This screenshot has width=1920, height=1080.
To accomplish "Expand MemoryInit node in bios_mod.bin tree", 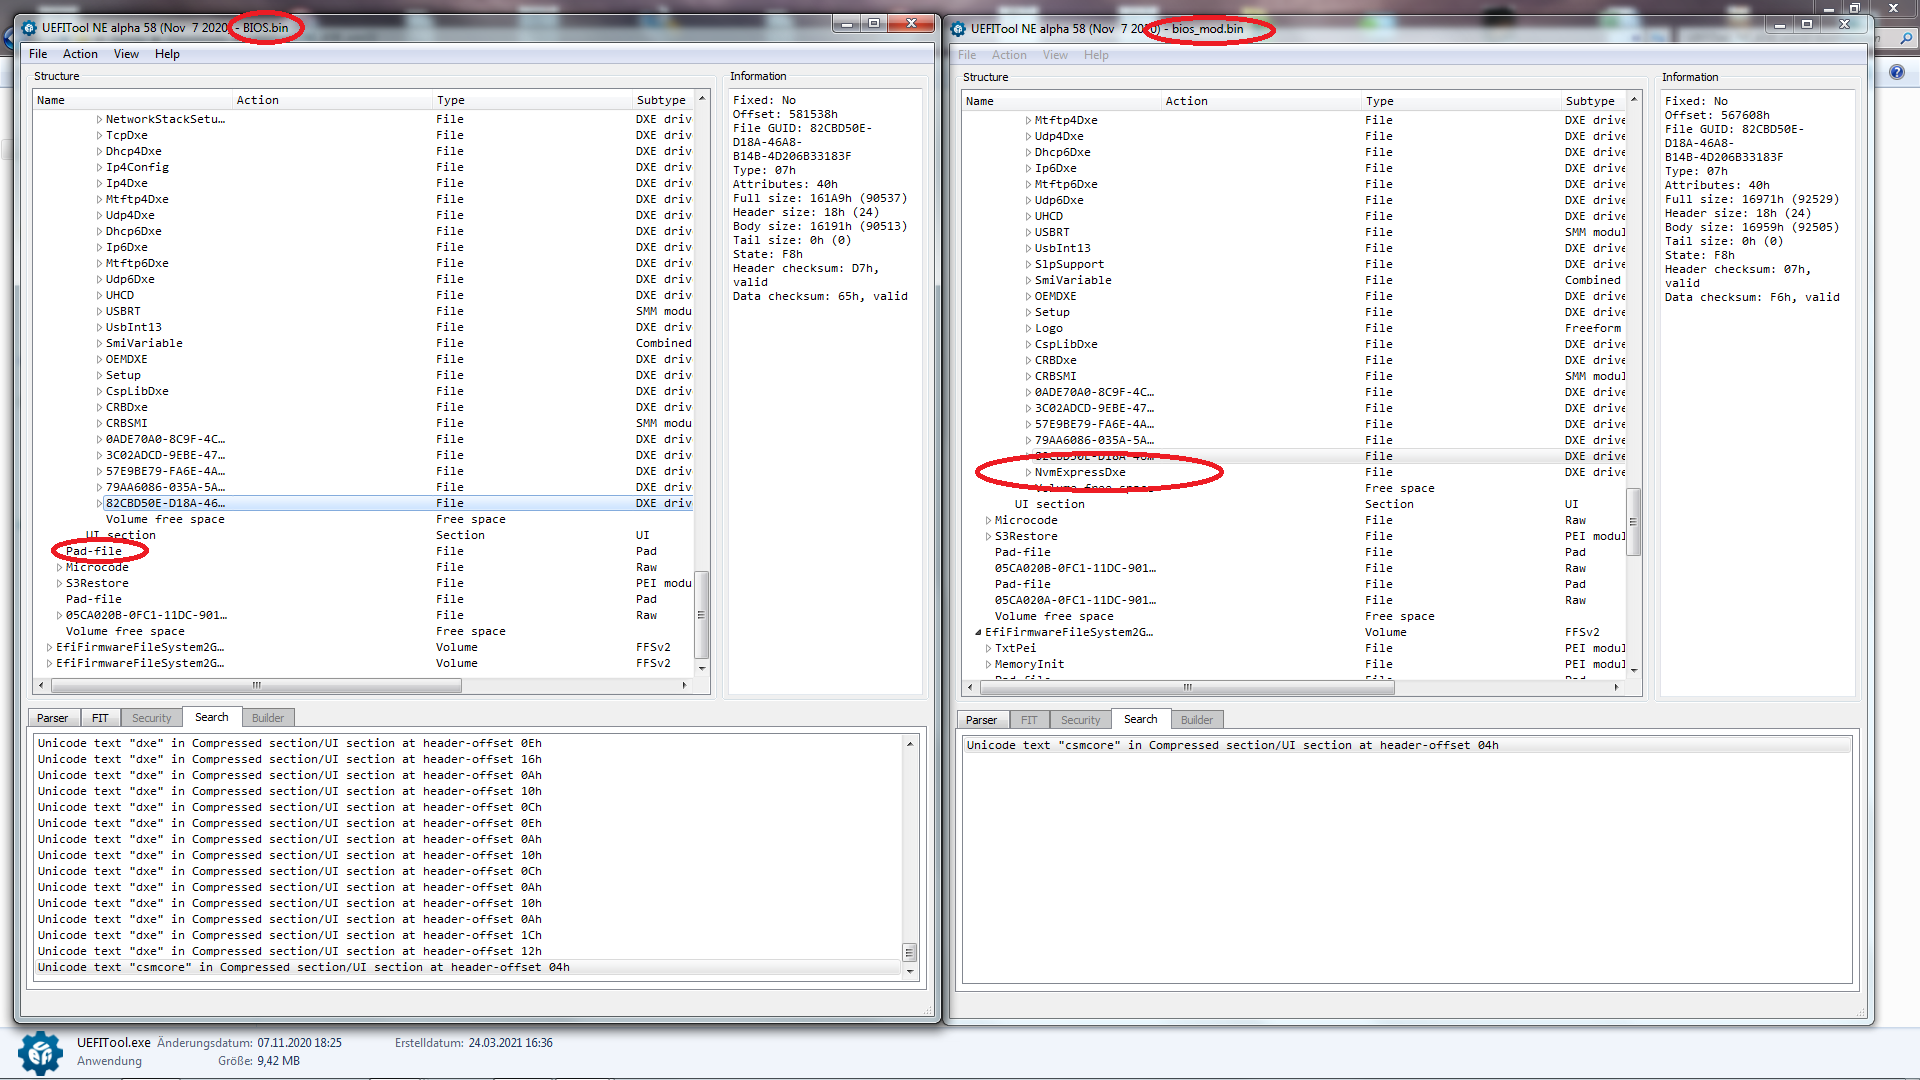I will (988, 665).
